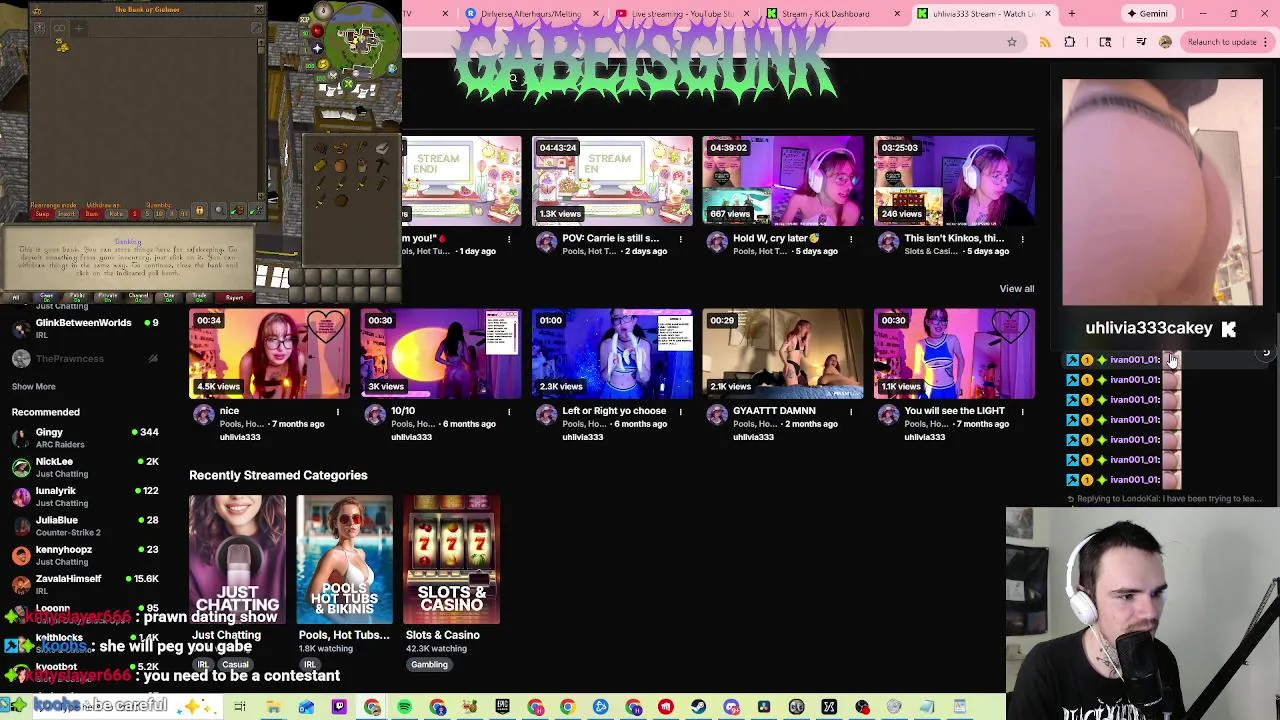Open Gemini in Chrome
The image size is (1280, 720).
(1146, 14)
